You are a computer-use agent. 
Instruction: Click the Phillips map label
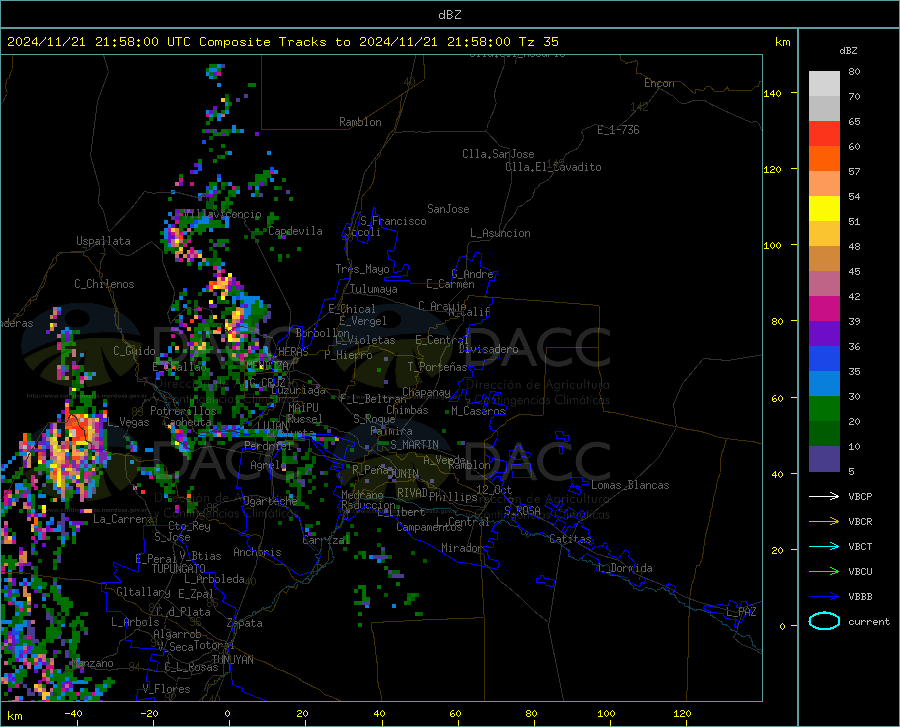[453, 497]
